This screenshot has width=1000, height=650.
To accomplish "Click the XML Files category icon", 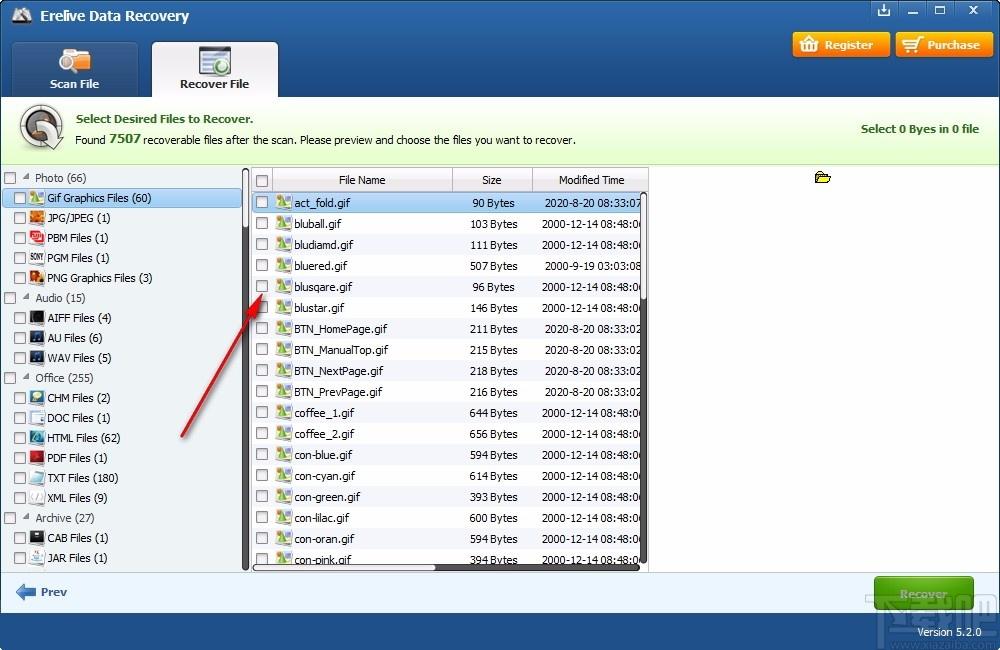I will (37, 498).
